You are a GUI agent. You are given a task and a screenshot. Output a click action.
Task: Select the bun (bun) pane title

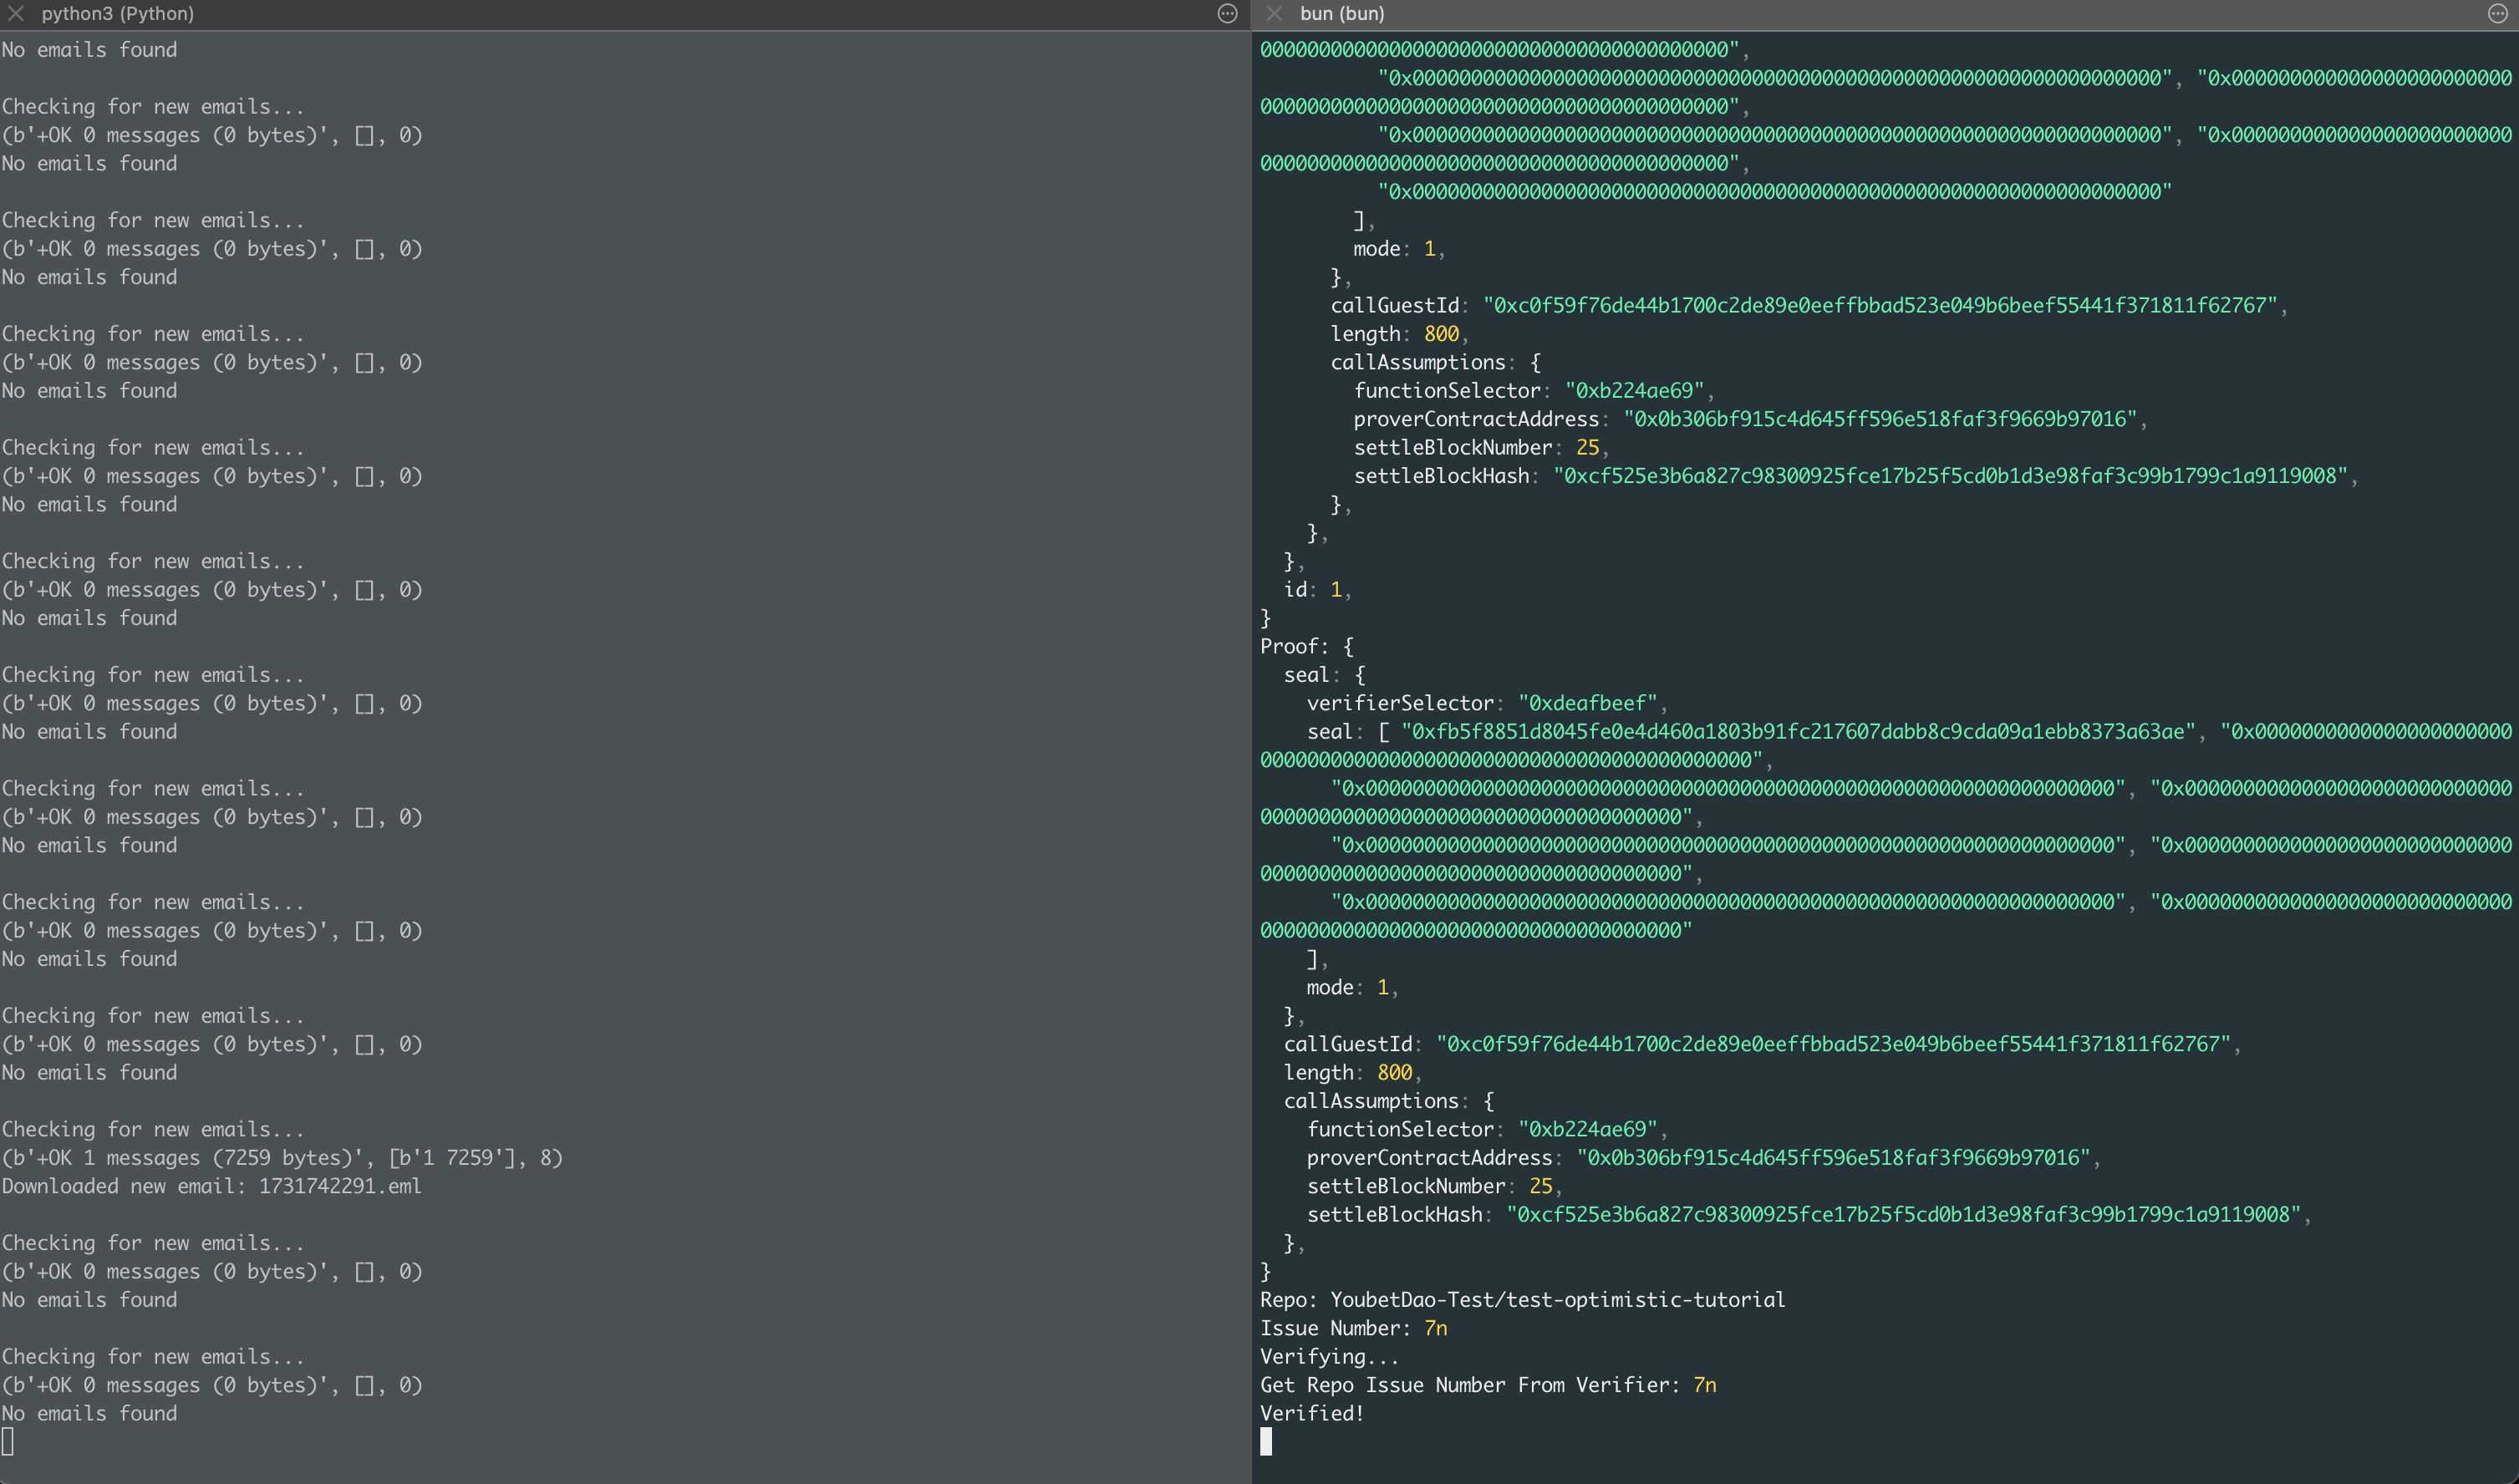coord(1342,14)
